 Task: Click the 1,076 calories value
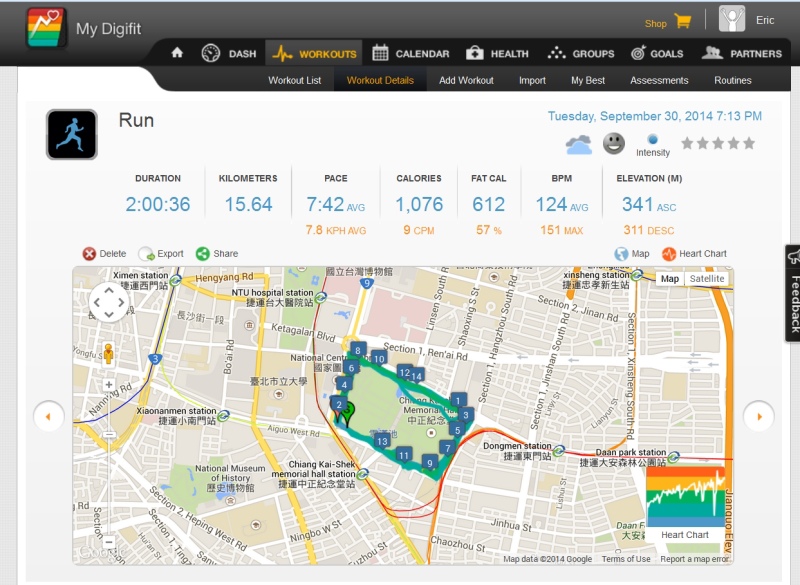(x=419, y=205)
